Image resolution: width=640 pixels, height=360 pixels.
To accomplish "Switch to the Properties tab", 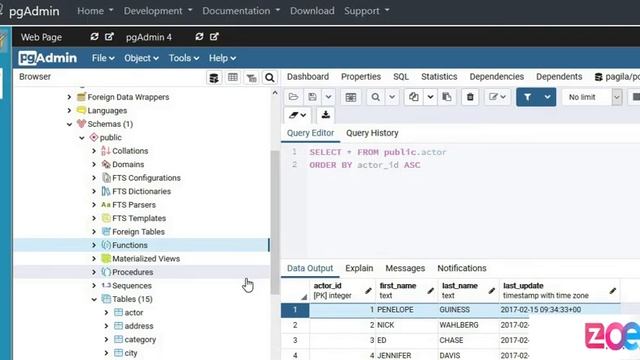I will pyautogui.click(x=361, y=77).
